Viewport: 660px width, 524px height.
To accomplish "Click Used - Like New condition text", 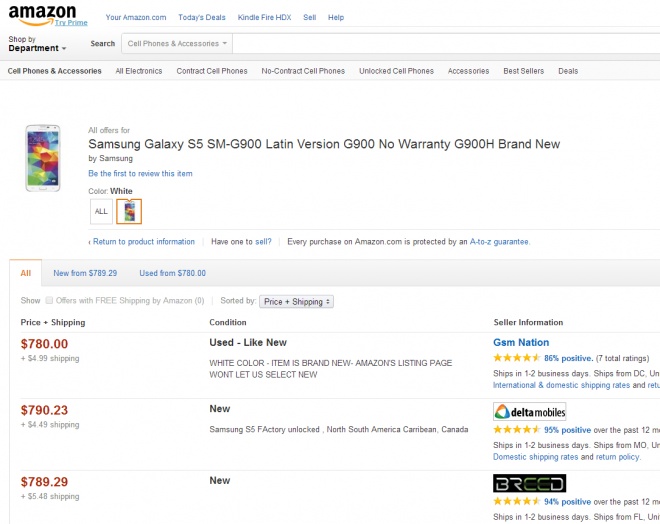I will coord(248,342).
